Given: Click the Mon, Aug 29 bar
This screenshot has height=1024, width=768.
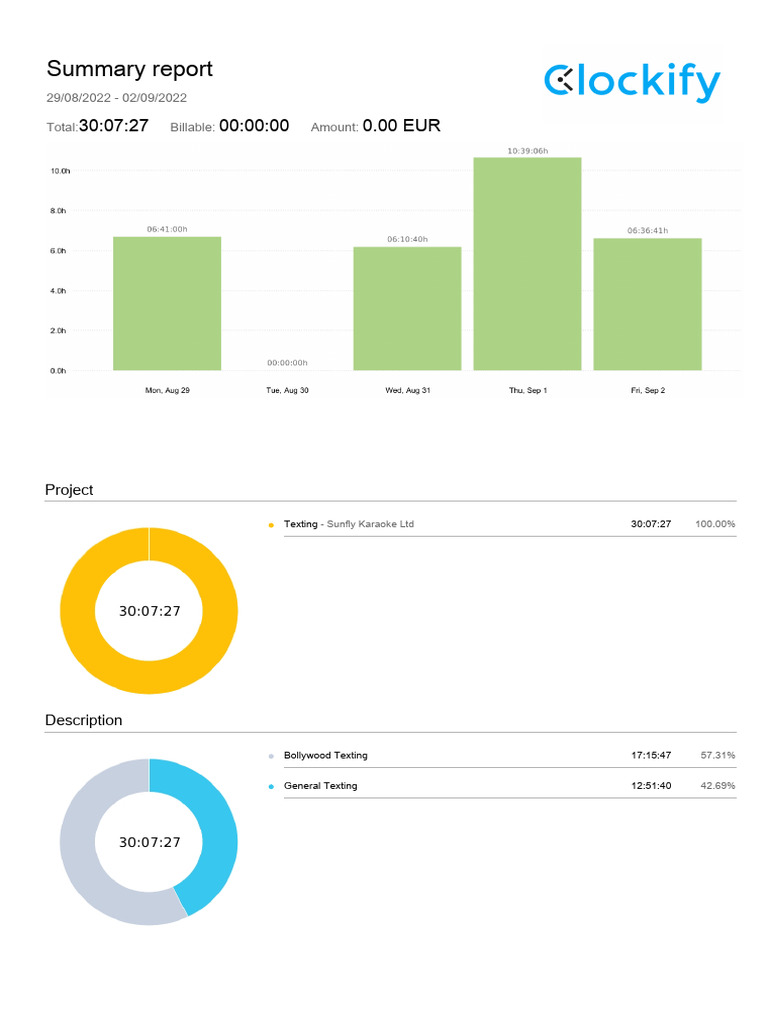Looking at the screenshot, I should (167, 304).
